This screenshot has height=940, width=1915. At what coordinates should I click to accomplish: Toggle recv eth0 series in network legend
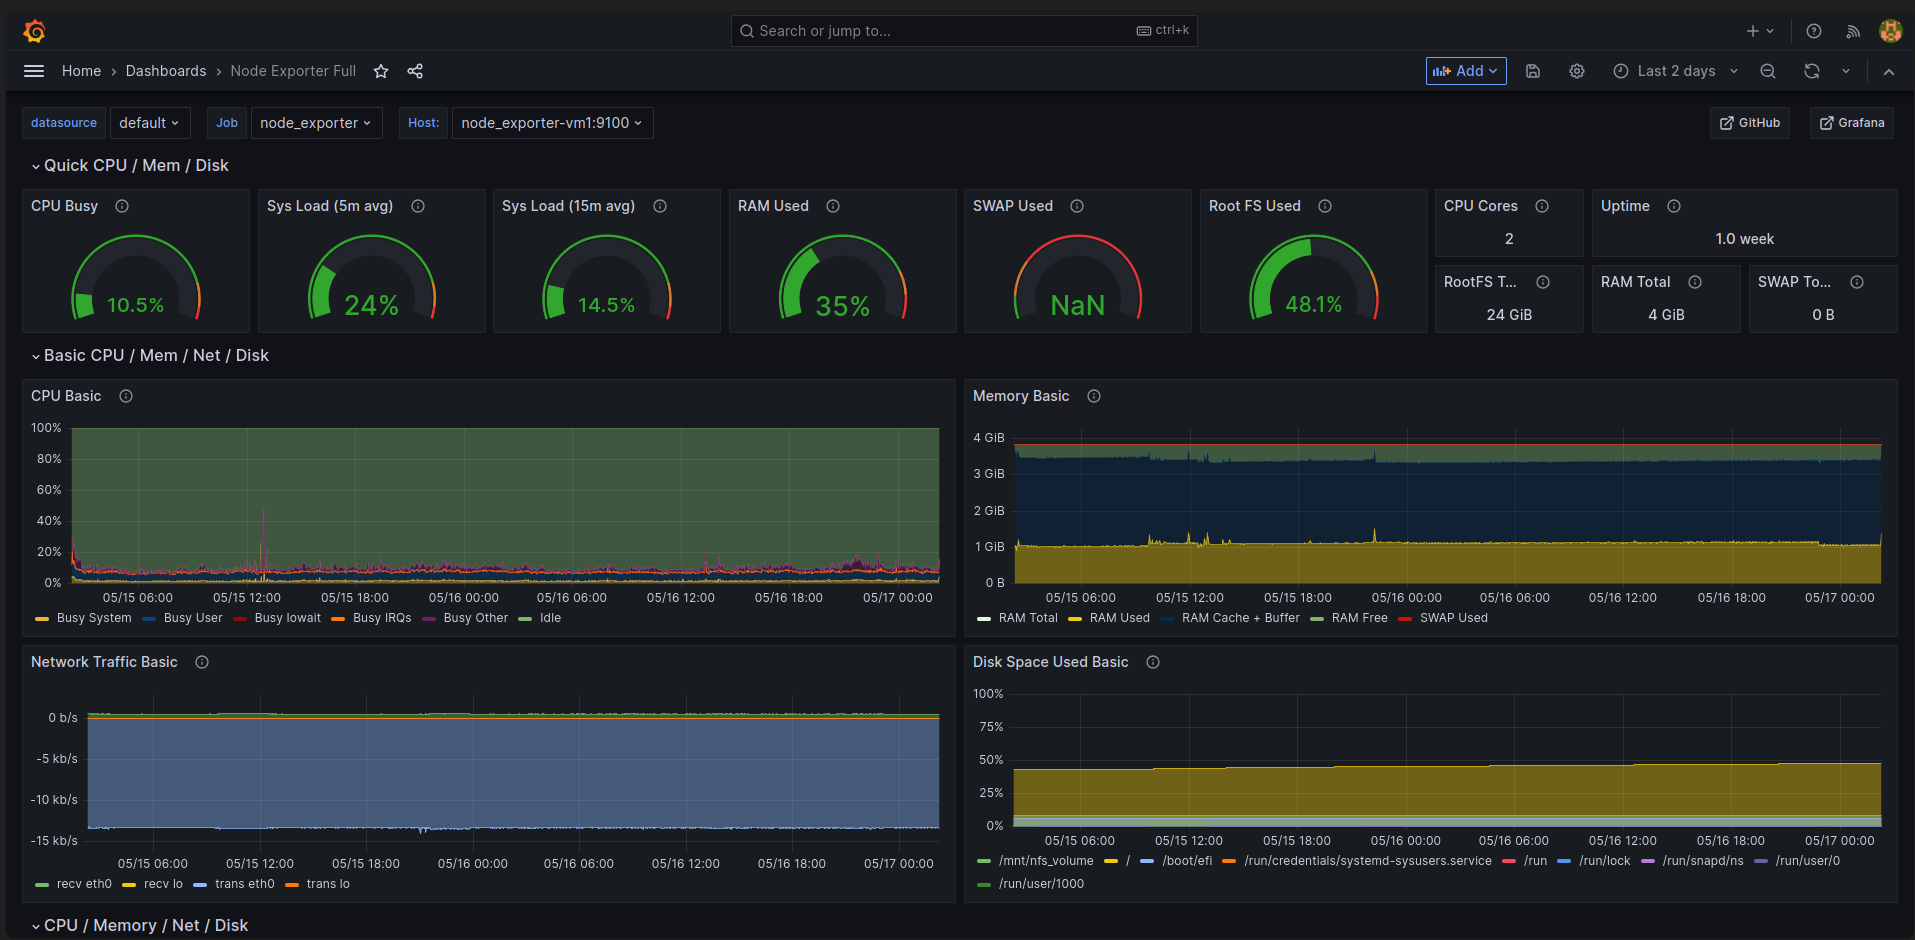coord(84,884)
